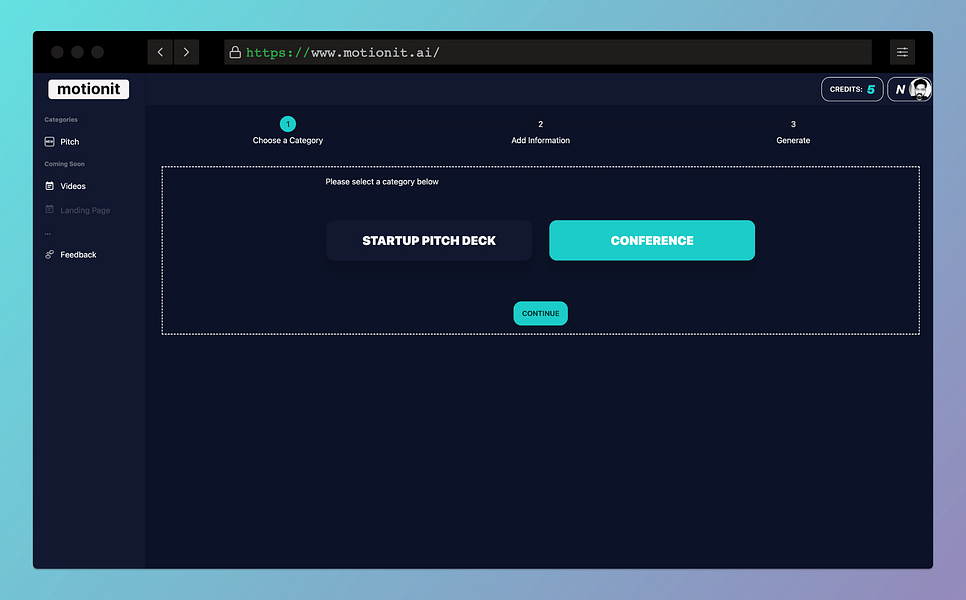This screenshot has width=966, height=600.
Task: Click the 'Coming Soon' sidebar heading
Action: pyautogui.click(x=65, y=164)
